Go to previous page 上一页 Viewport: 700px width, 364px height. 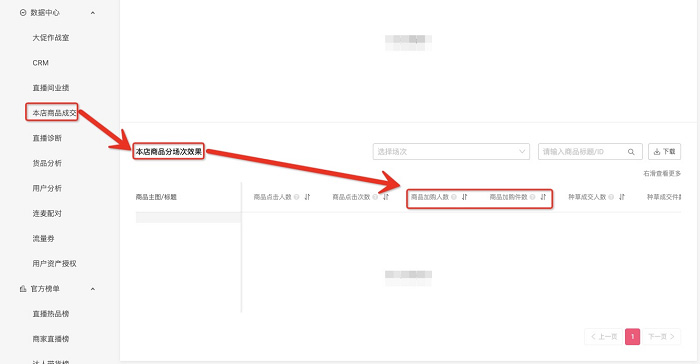click(604, 336)
